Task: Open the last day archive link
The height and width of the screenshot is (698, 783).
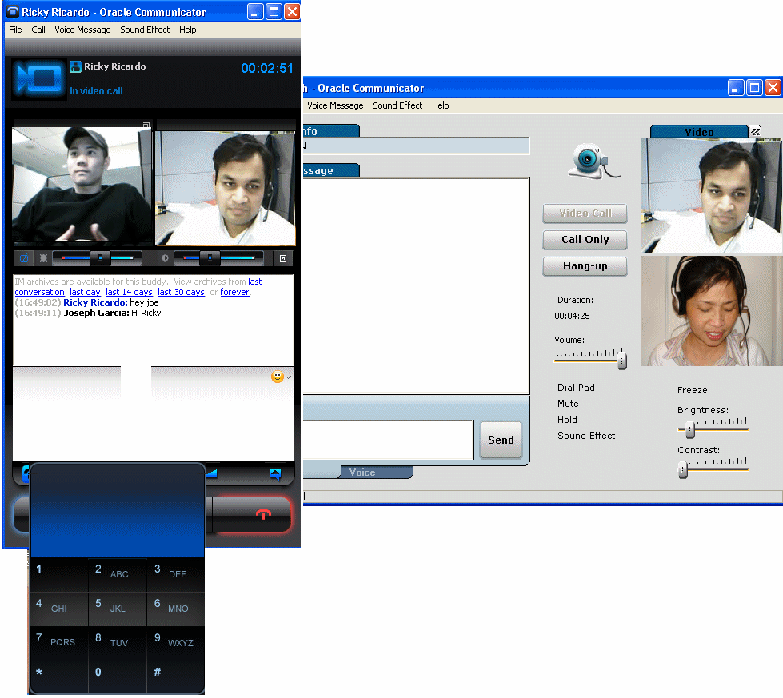Action: point(85,292)
